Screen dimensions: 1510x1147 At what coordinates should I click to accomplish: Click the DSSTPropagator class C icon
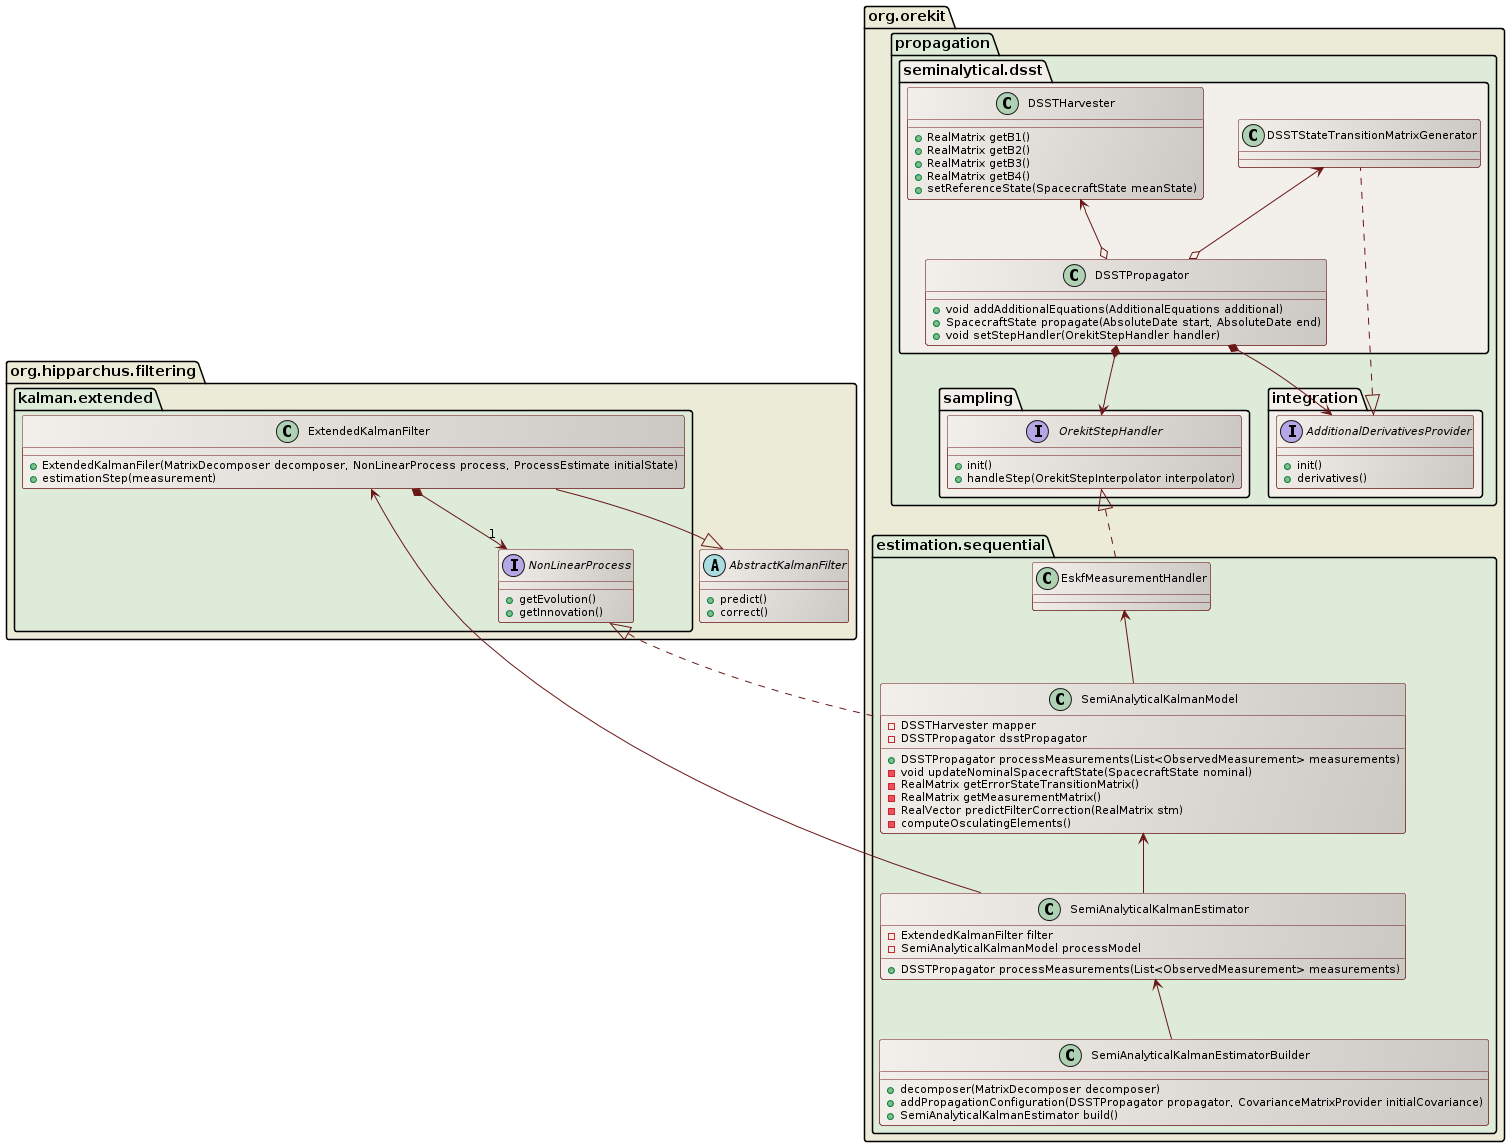click(1076, 275)
